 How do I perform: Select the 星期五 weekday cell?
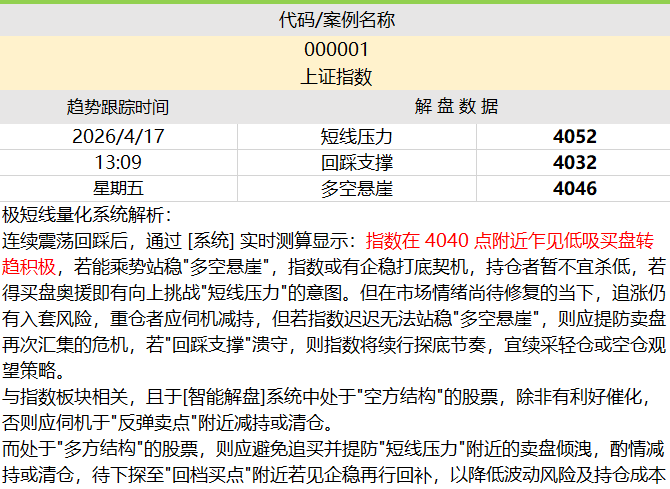118,188
